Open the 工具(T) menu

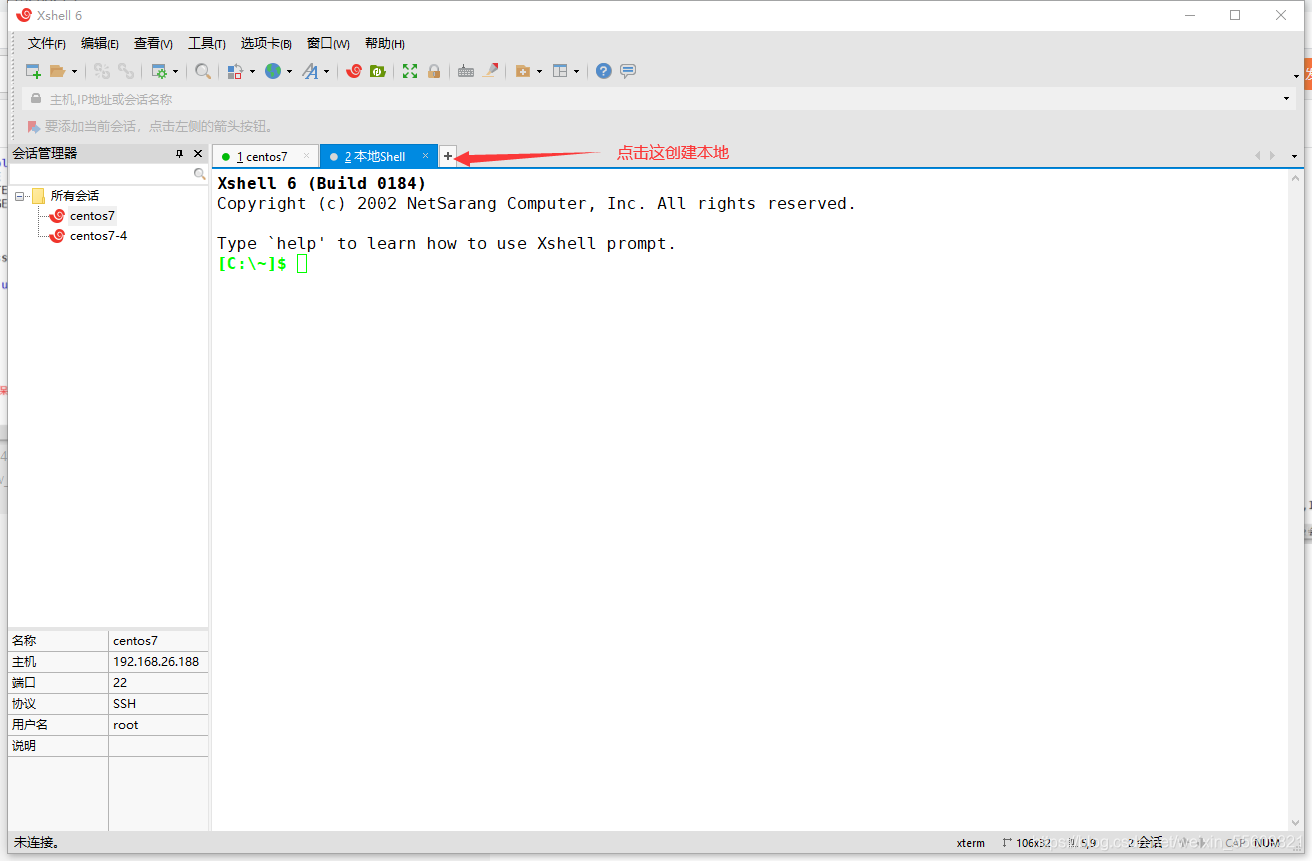[x=207, y=43]
